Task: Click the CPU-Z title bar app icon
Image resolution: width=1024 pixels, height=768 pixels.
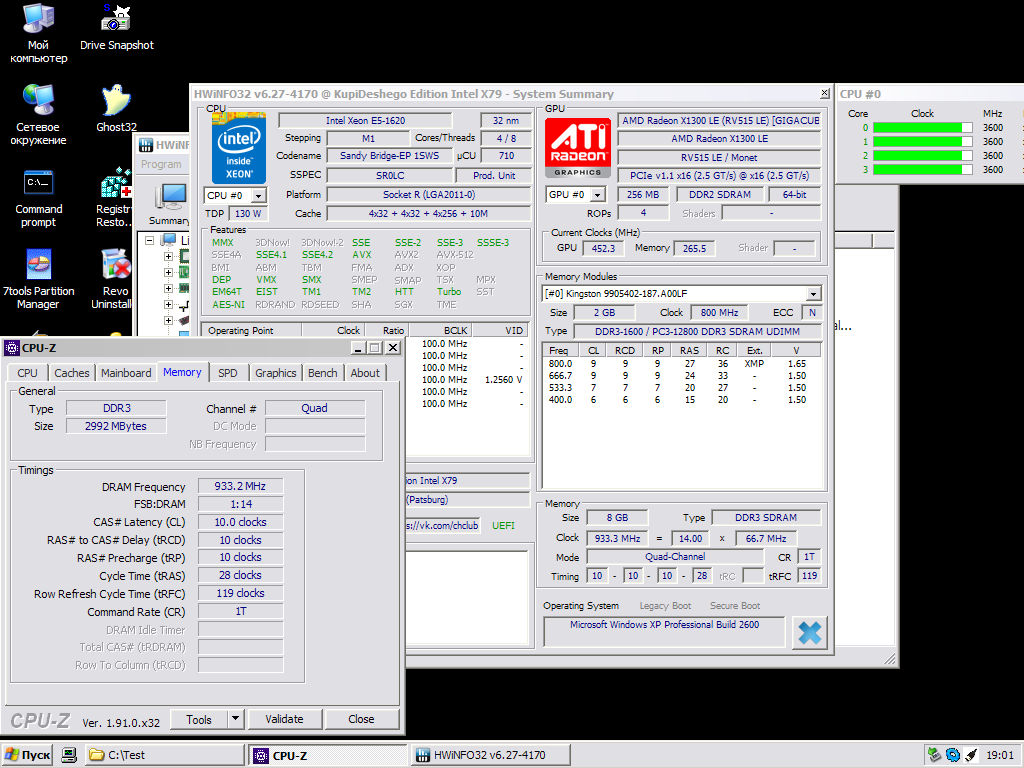Action: pyautogui.click(x=12, y=348)
